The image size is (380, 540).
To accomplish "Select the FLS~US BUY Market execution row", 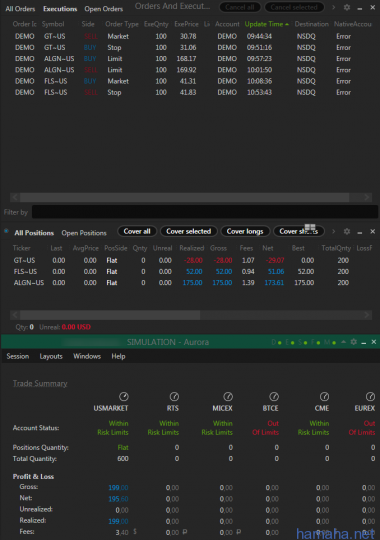I will click(x=190, y=81).
